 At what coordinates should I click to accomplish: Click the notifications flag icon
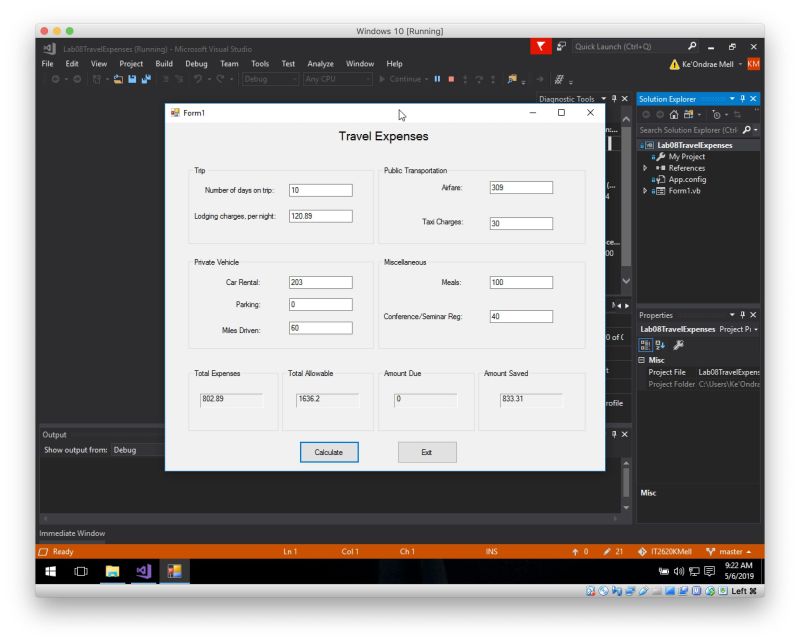(541, 46)
